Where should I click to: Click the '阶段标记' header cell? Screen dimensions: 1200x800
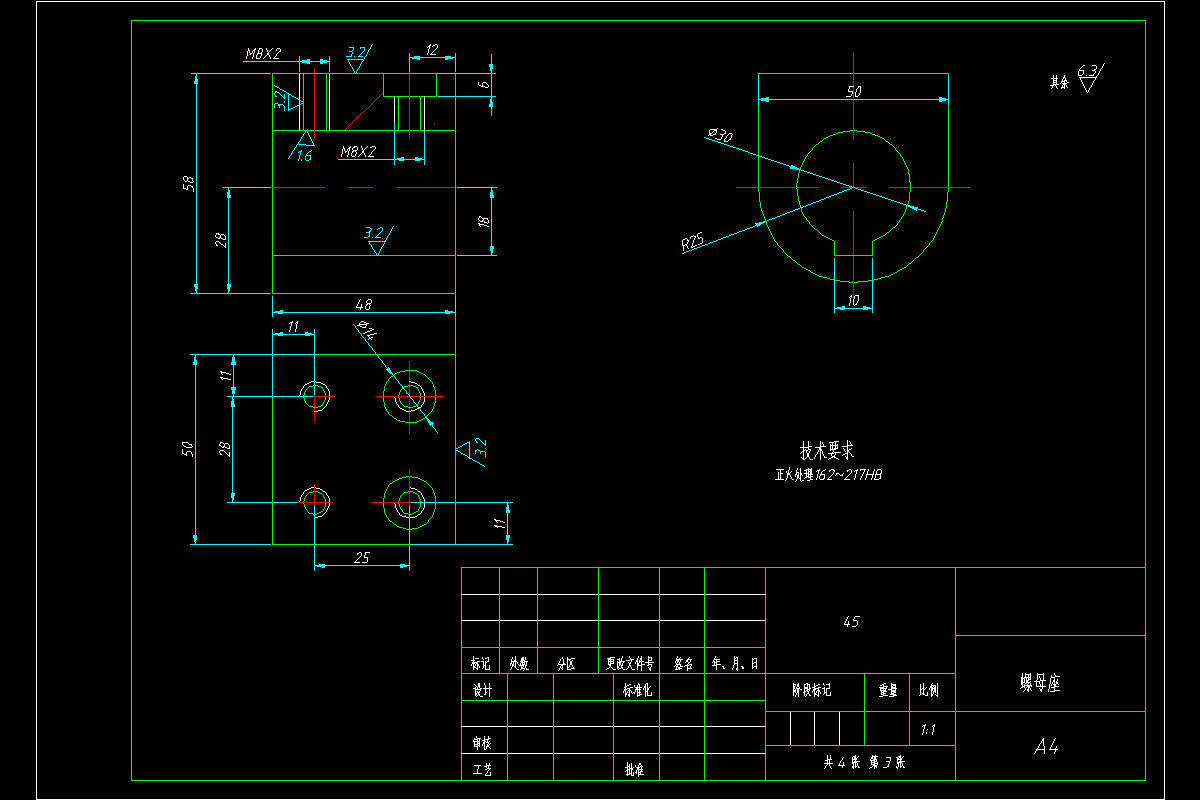(813, 690)
